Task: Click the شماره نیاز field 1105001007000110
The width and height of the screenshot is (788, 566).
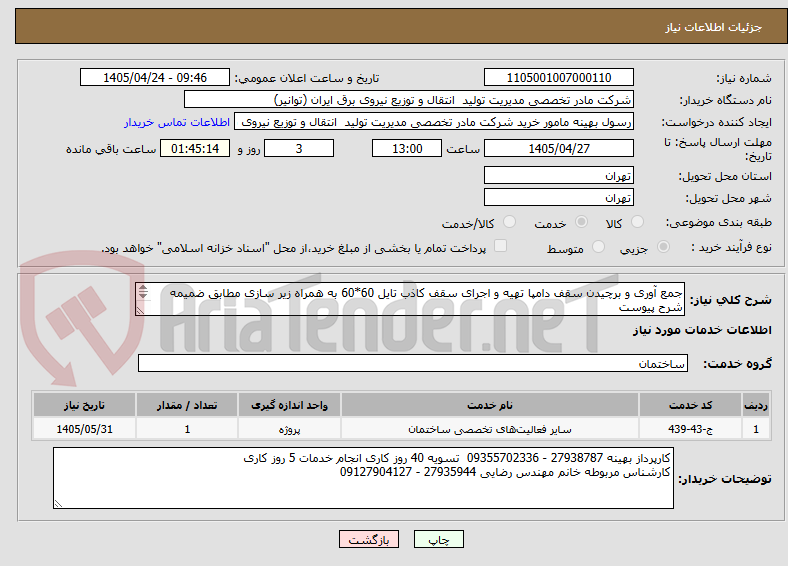Action: (x=559, y=77)
